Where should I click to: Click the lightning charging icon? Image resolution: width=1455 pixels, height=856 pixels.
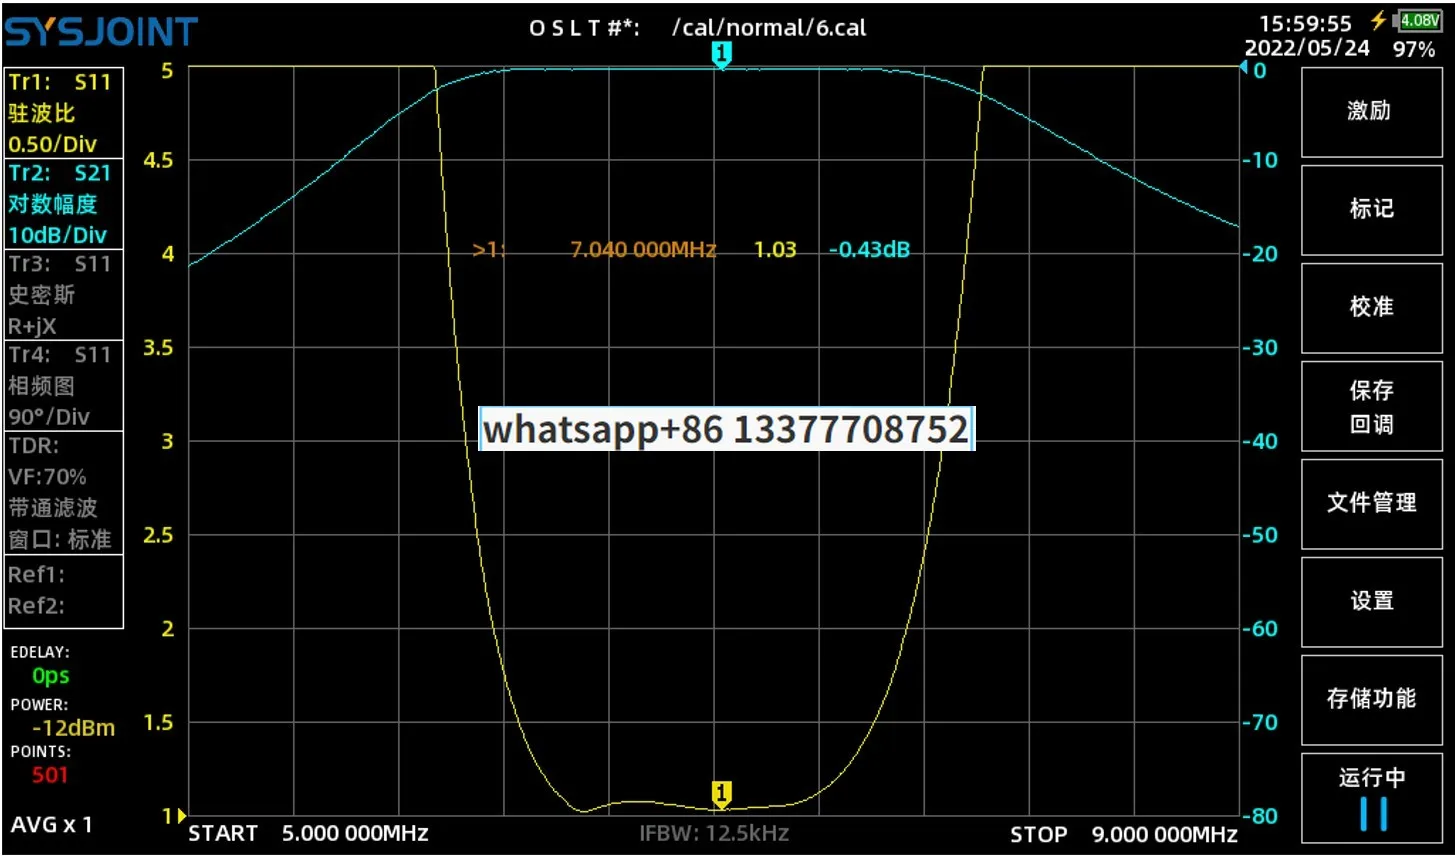tap(1379, 20)
